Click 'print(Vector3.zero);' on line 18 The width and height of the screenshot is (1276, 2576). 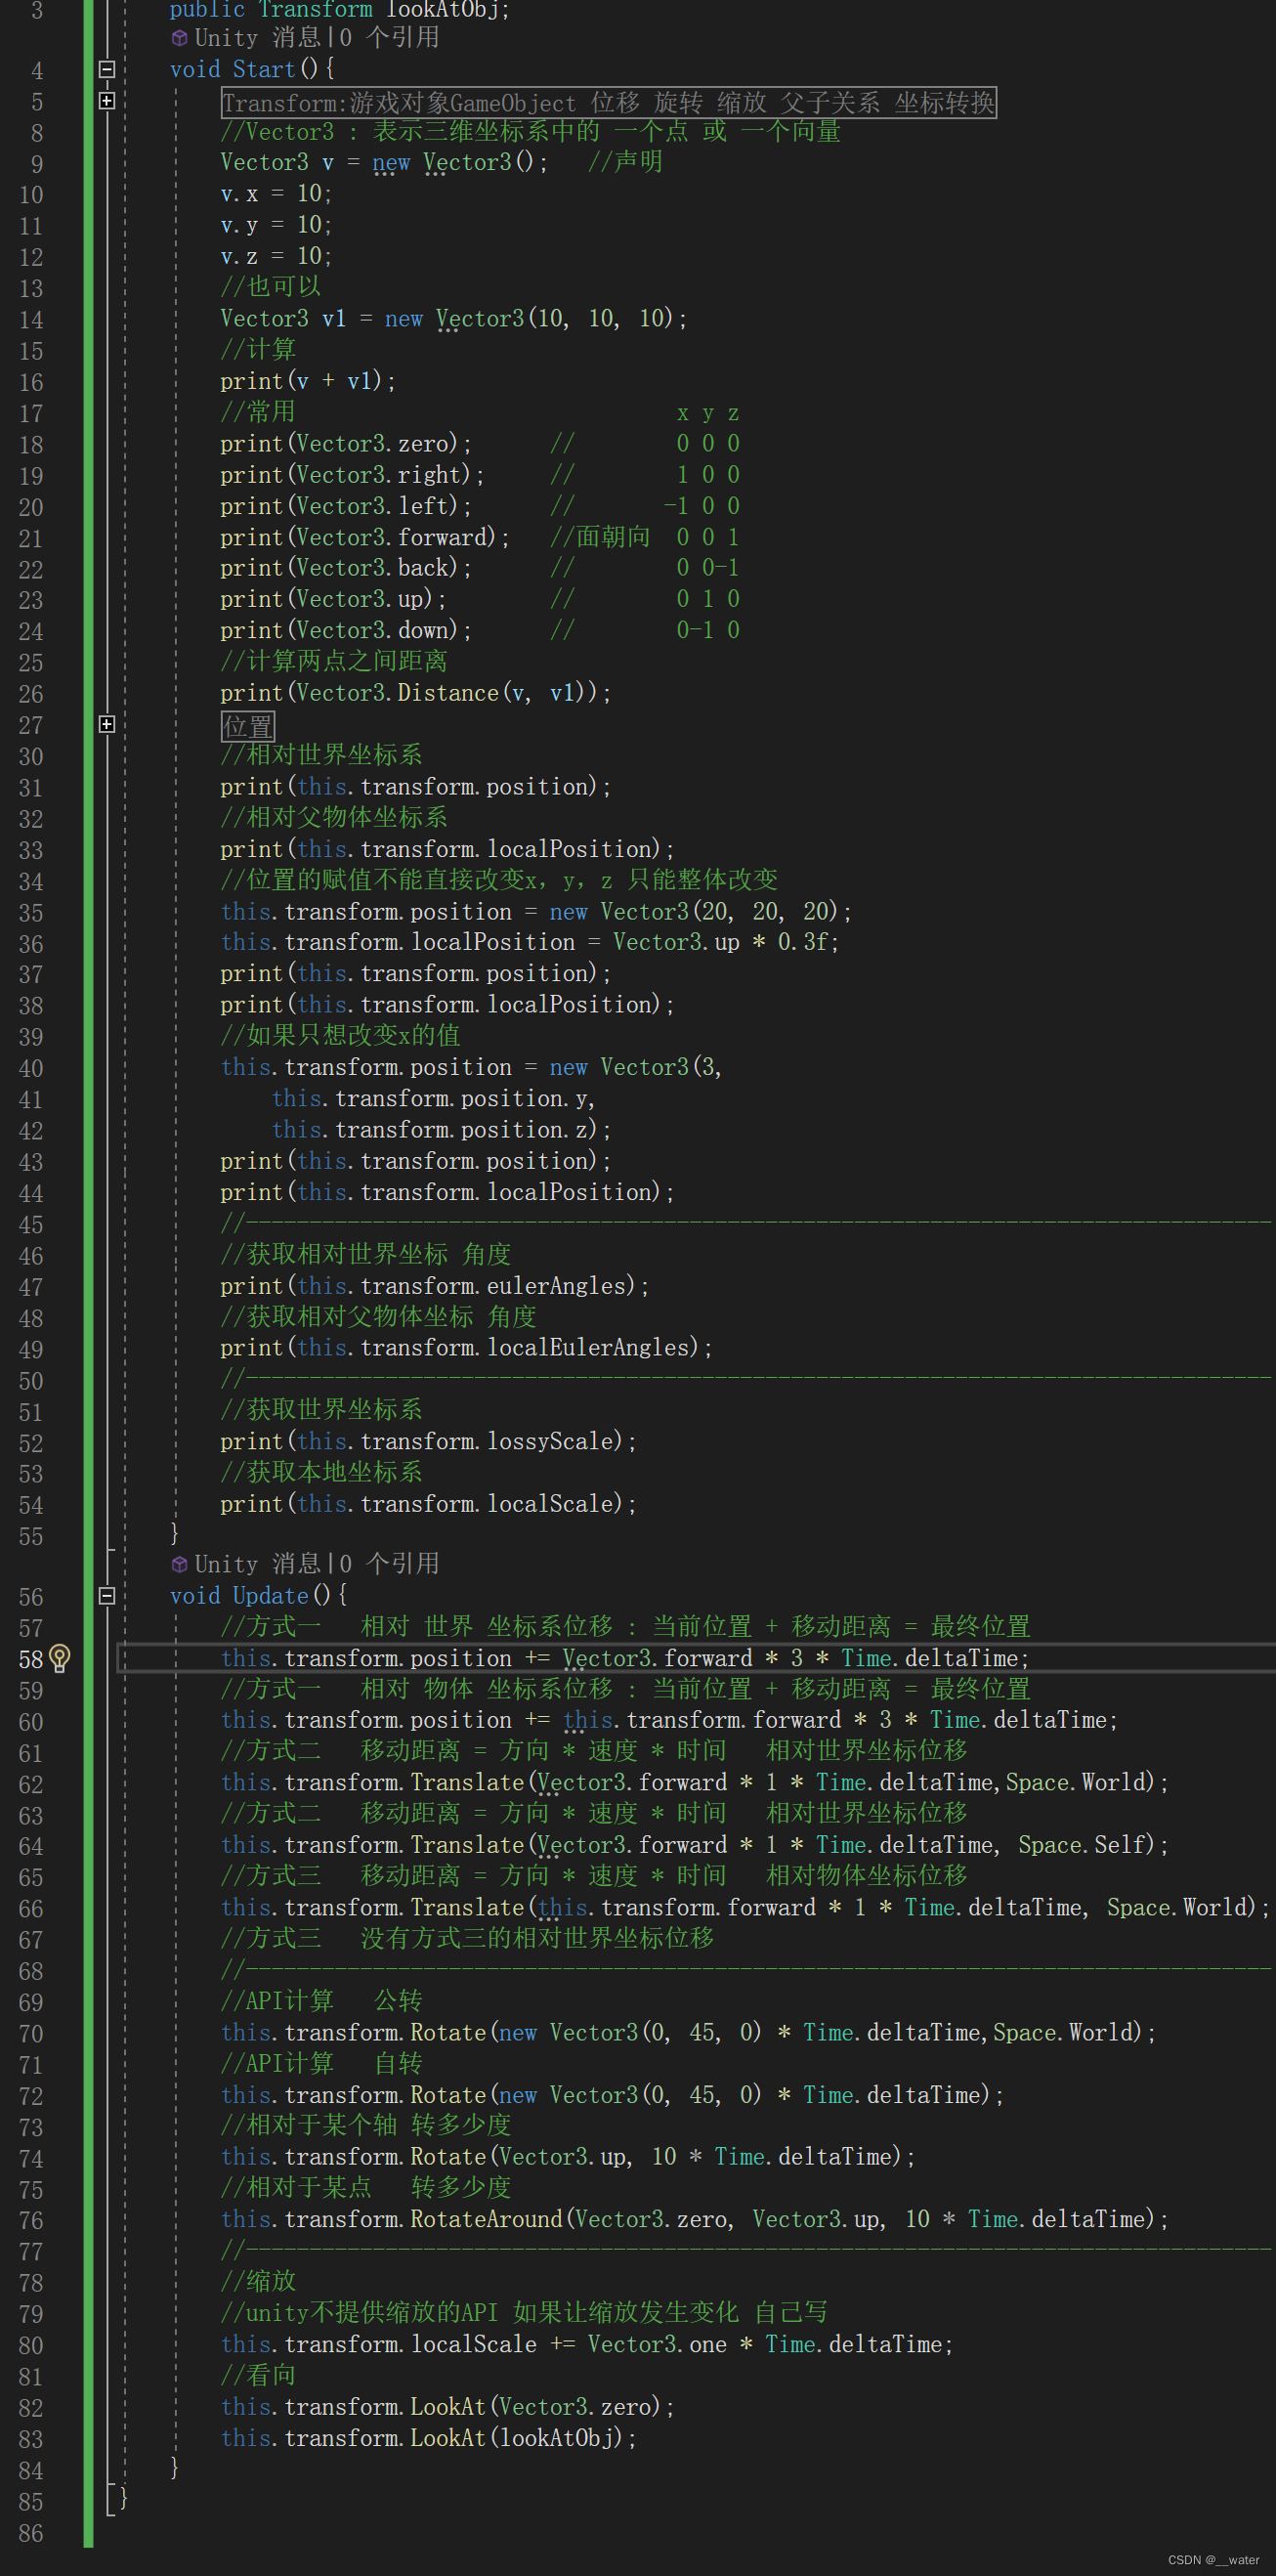tap(346, 443)
